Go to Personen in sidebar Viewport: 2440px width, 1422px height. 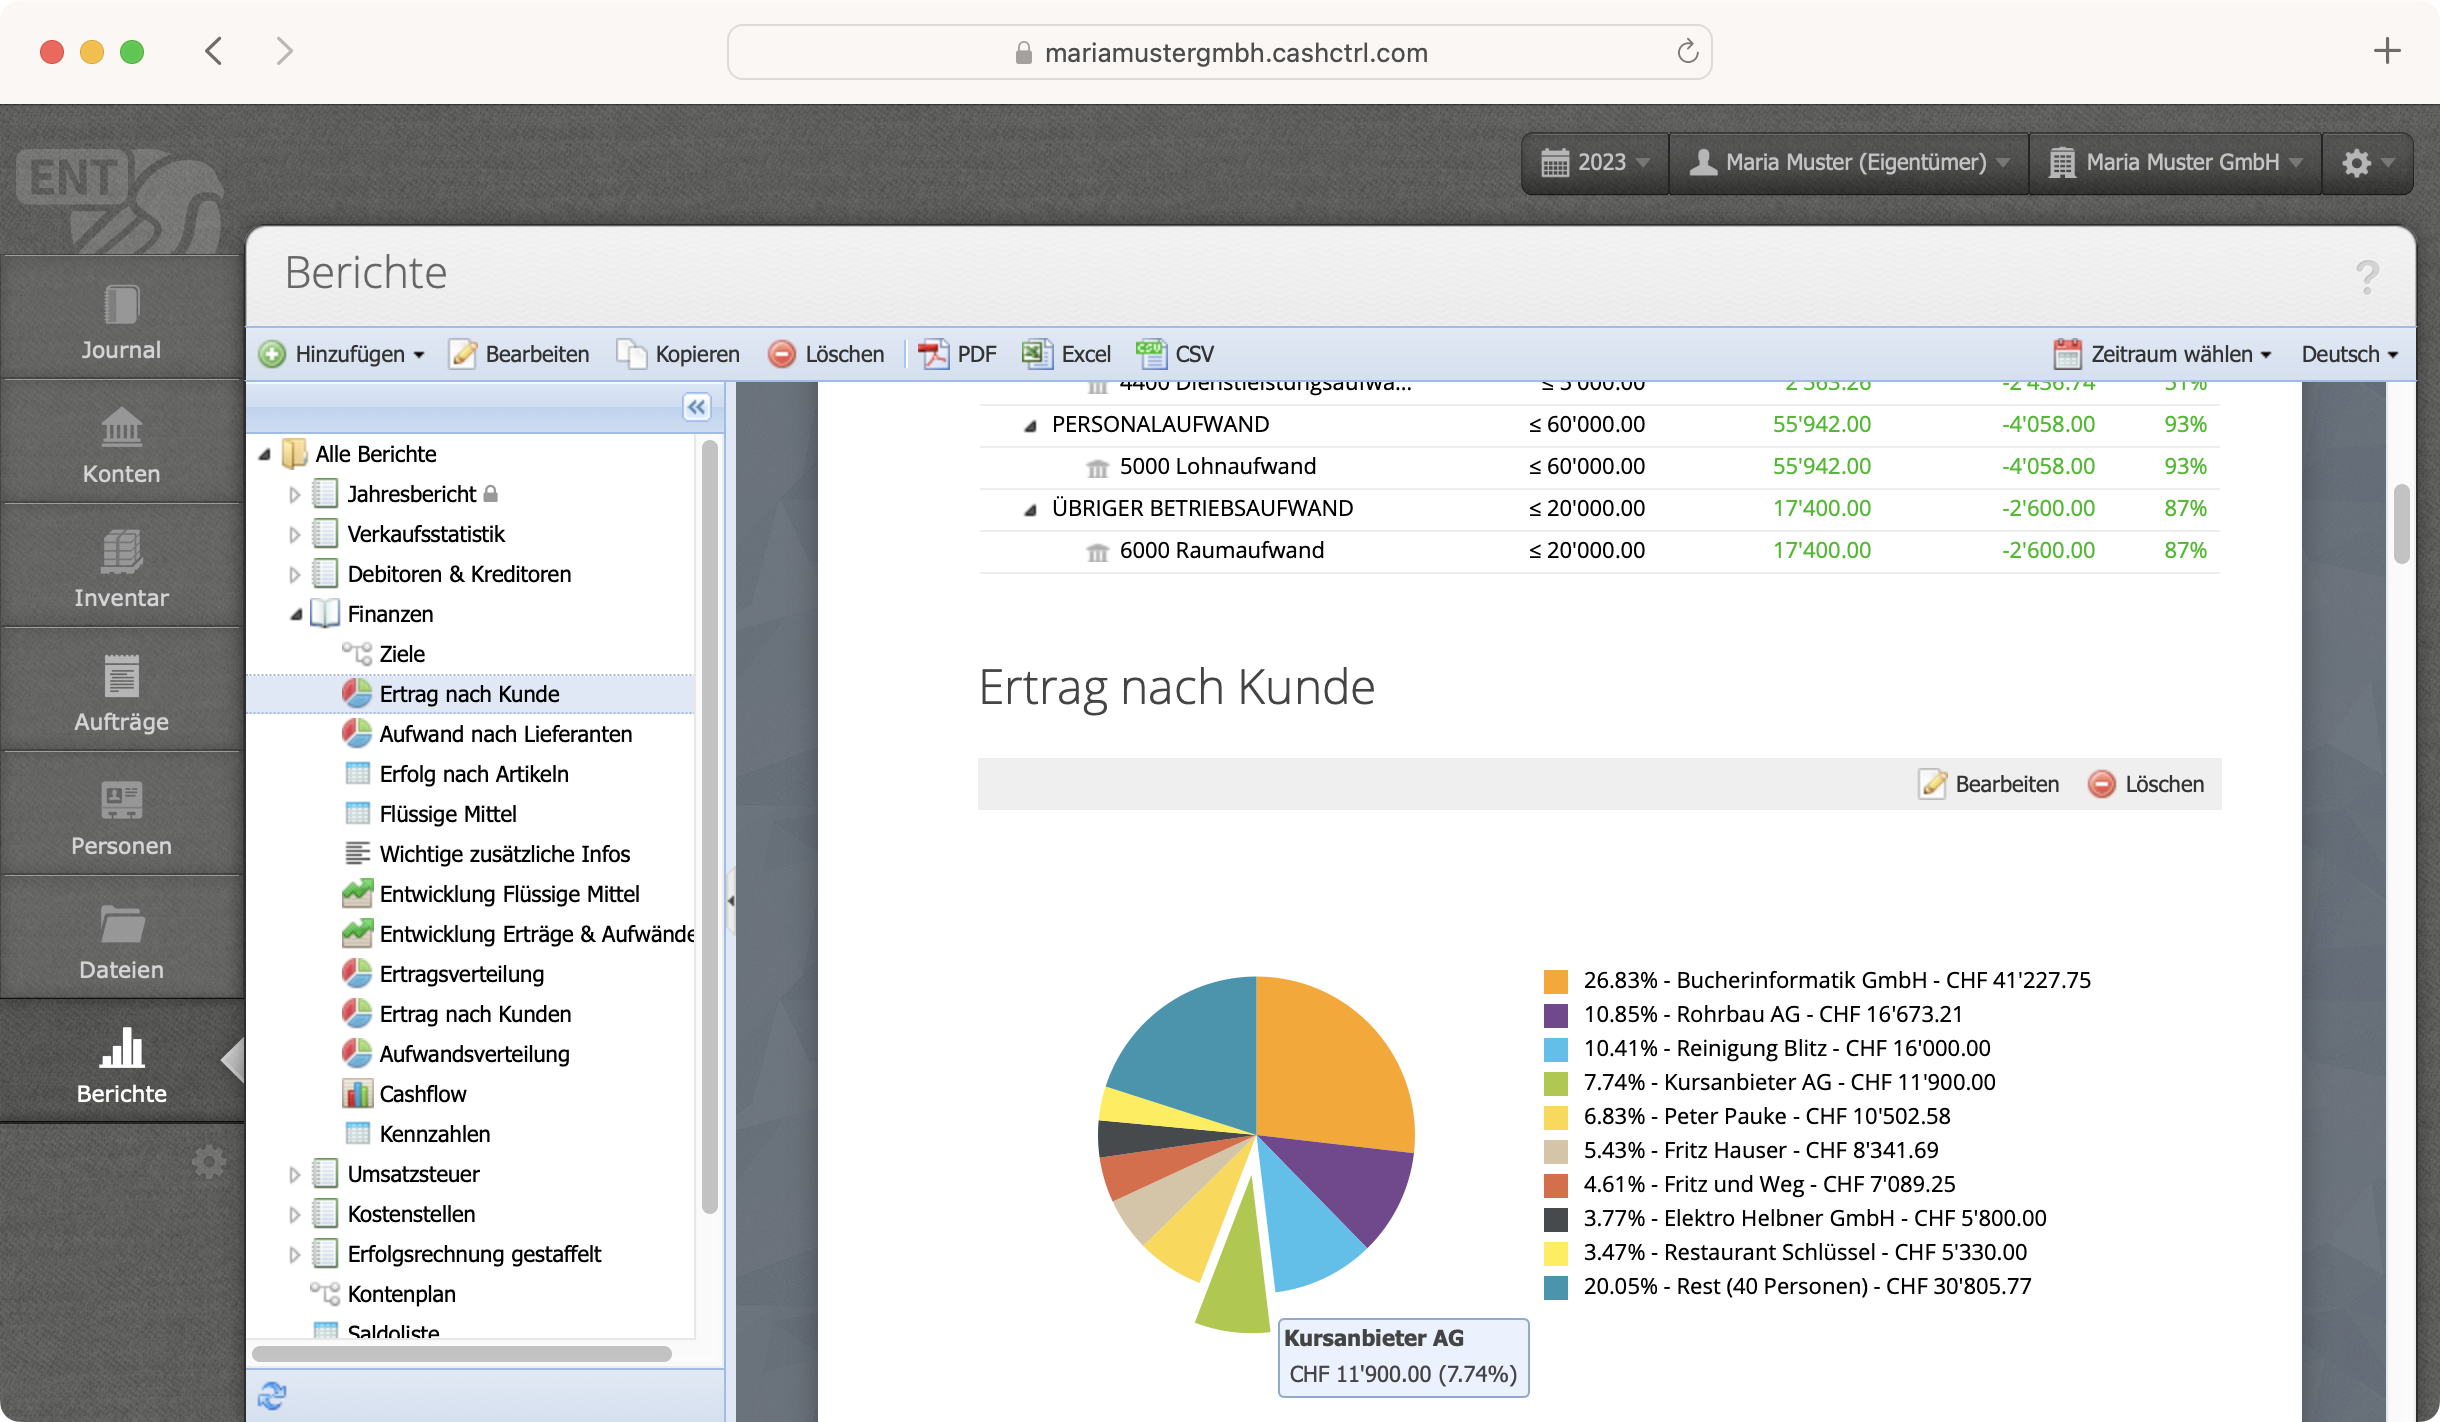point(121,818)
